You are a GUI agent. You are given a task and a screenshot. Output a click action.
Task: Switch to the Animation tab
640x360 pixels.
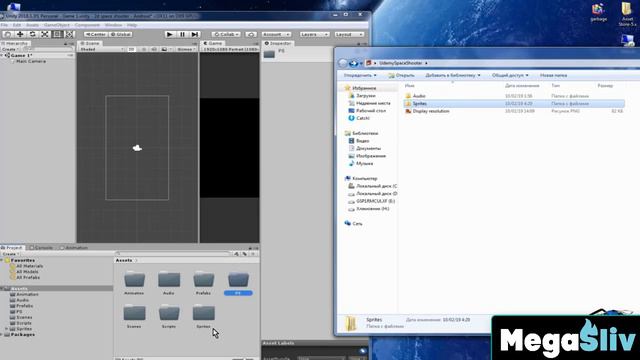tap(73, 248)
